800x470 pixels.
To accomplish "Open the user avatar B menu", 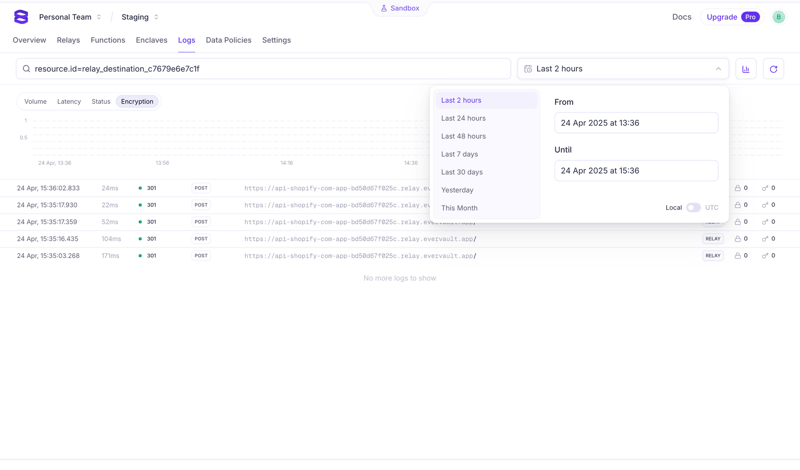I will pos(778,17).
